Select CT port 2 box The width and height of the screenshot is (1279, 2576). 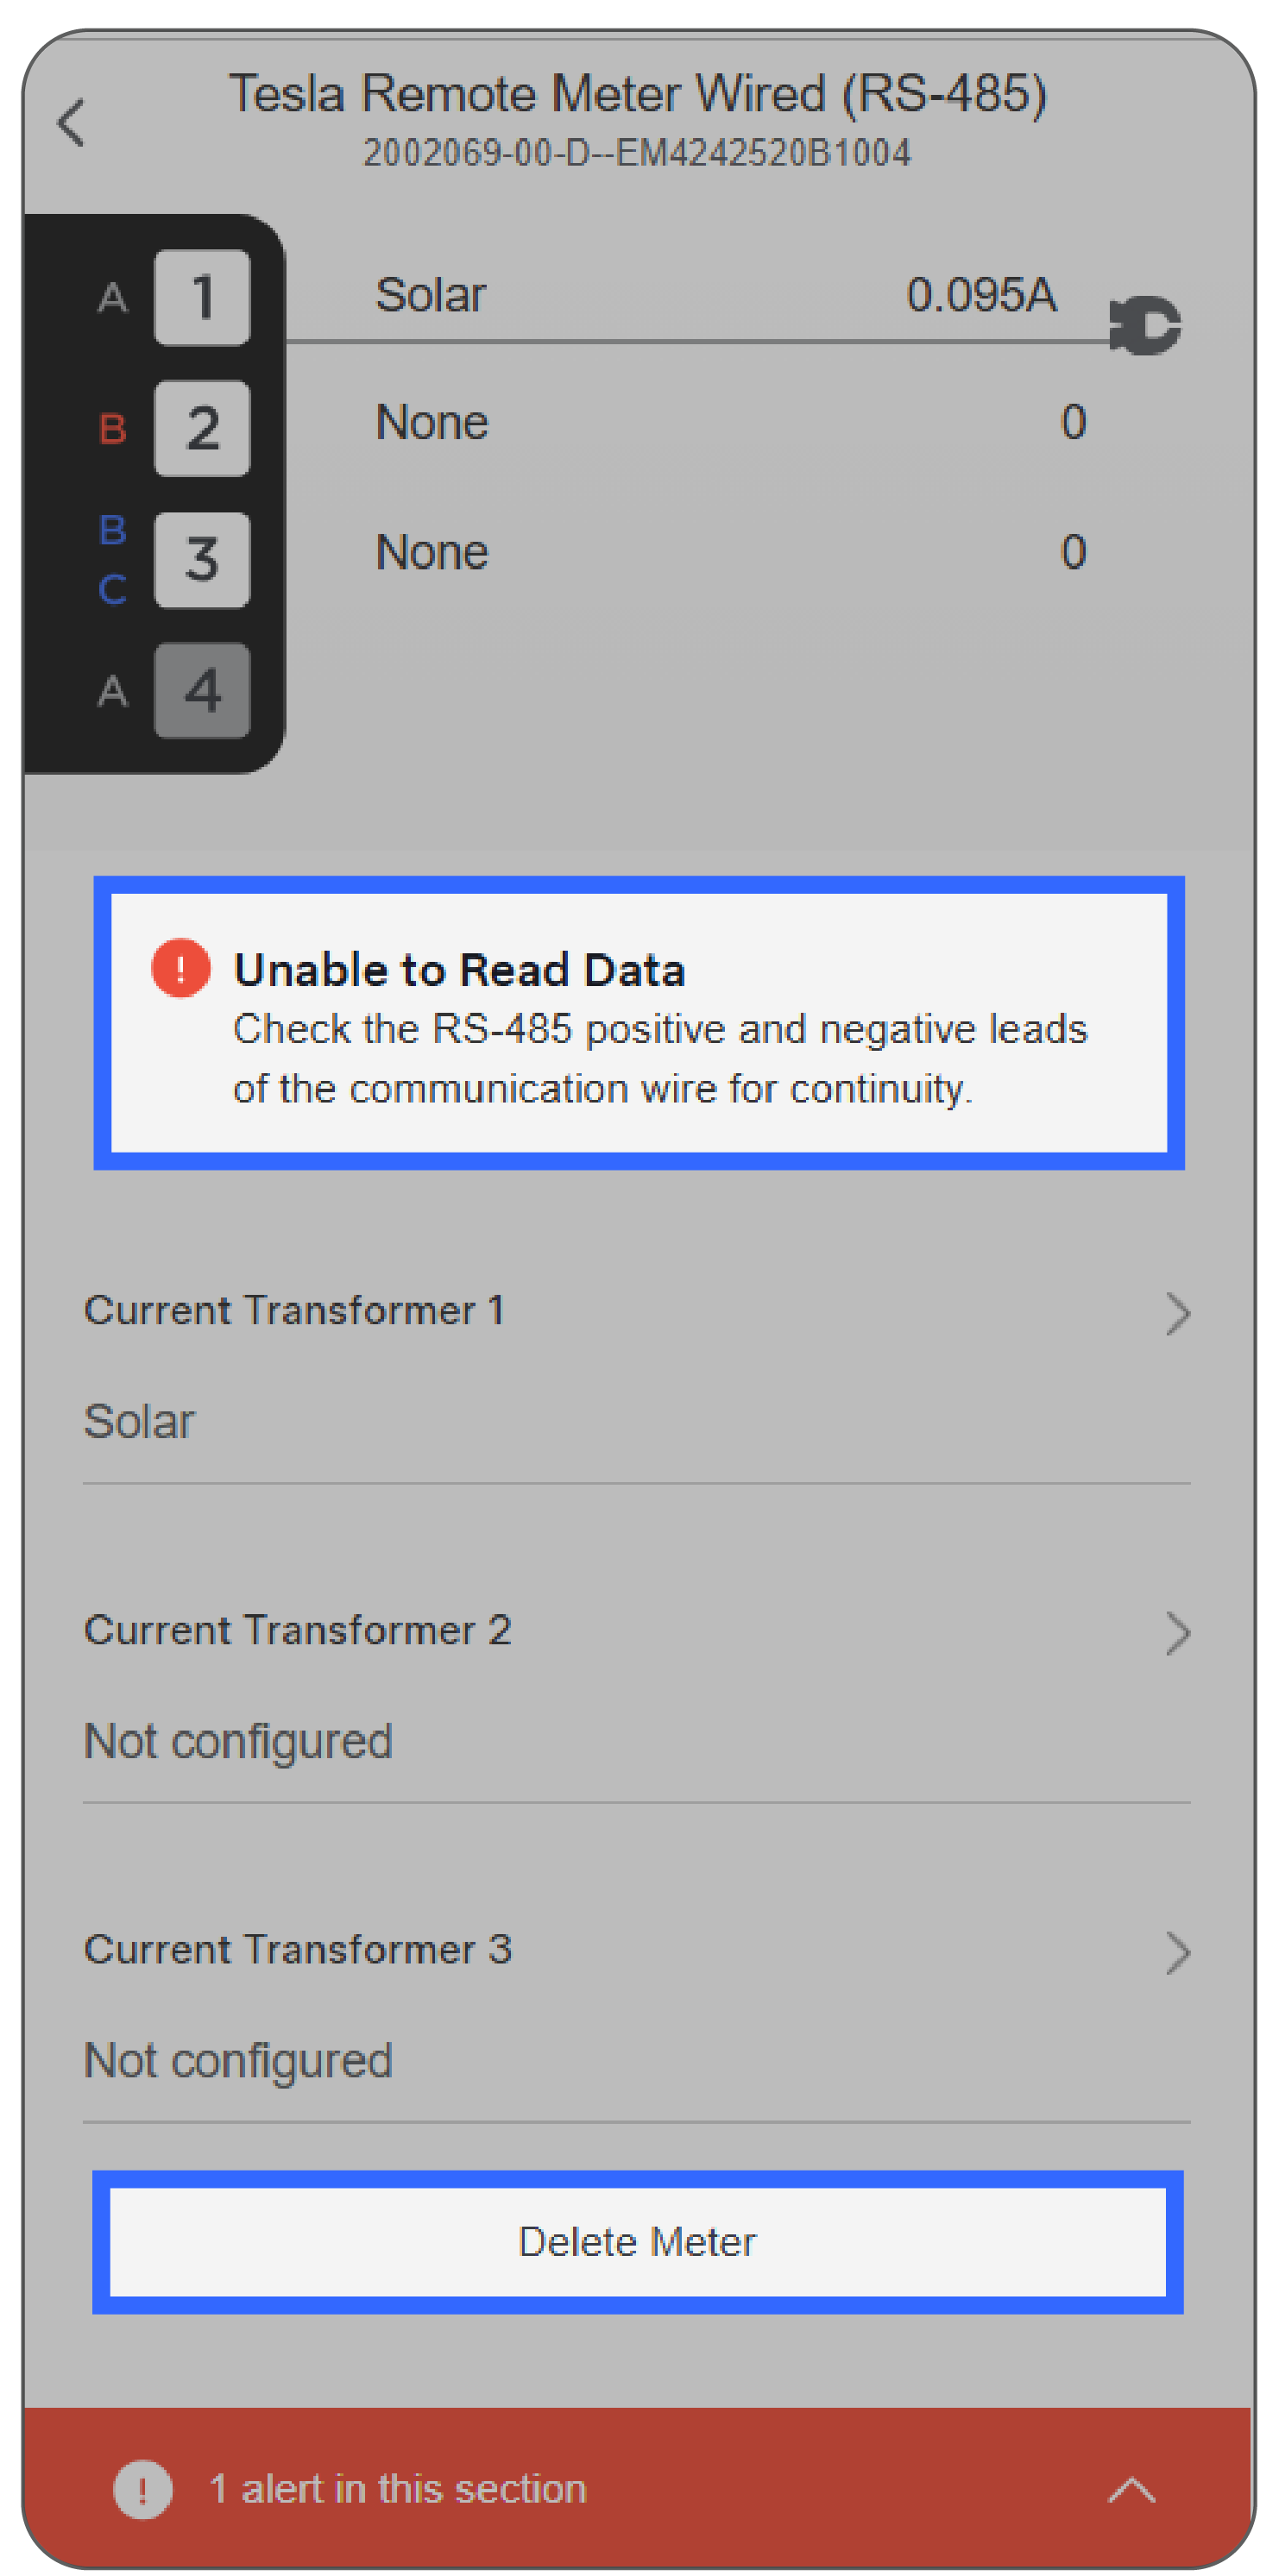[202, 428]
